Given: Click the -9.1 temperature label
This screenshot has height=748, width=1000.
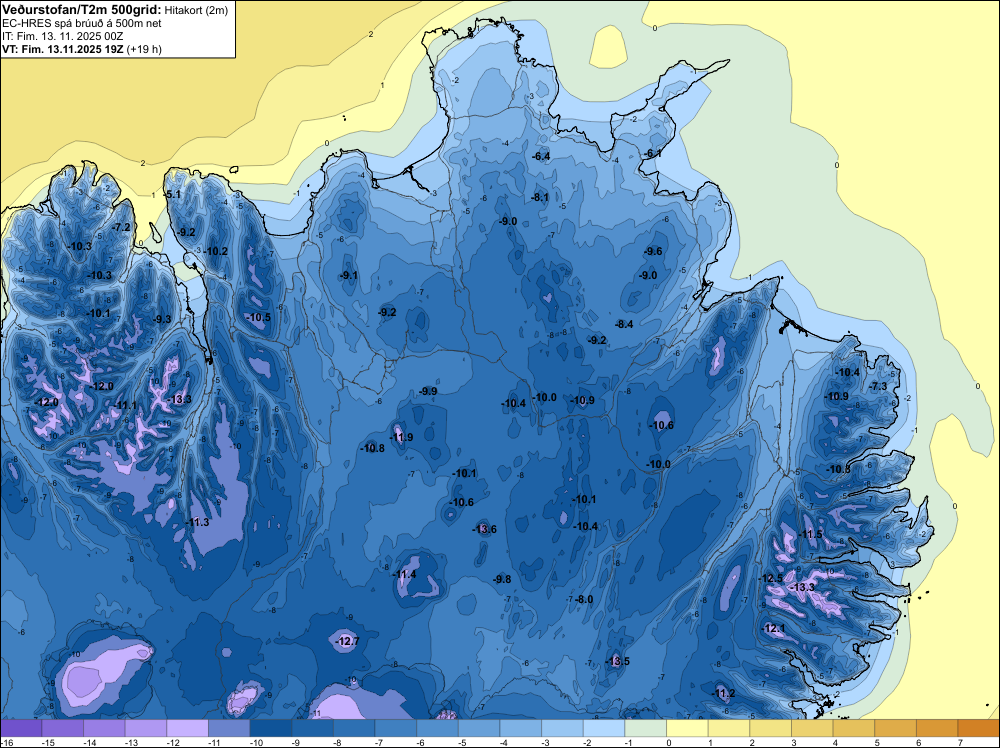Looking at the screenshot, I should tap(349, 275).
